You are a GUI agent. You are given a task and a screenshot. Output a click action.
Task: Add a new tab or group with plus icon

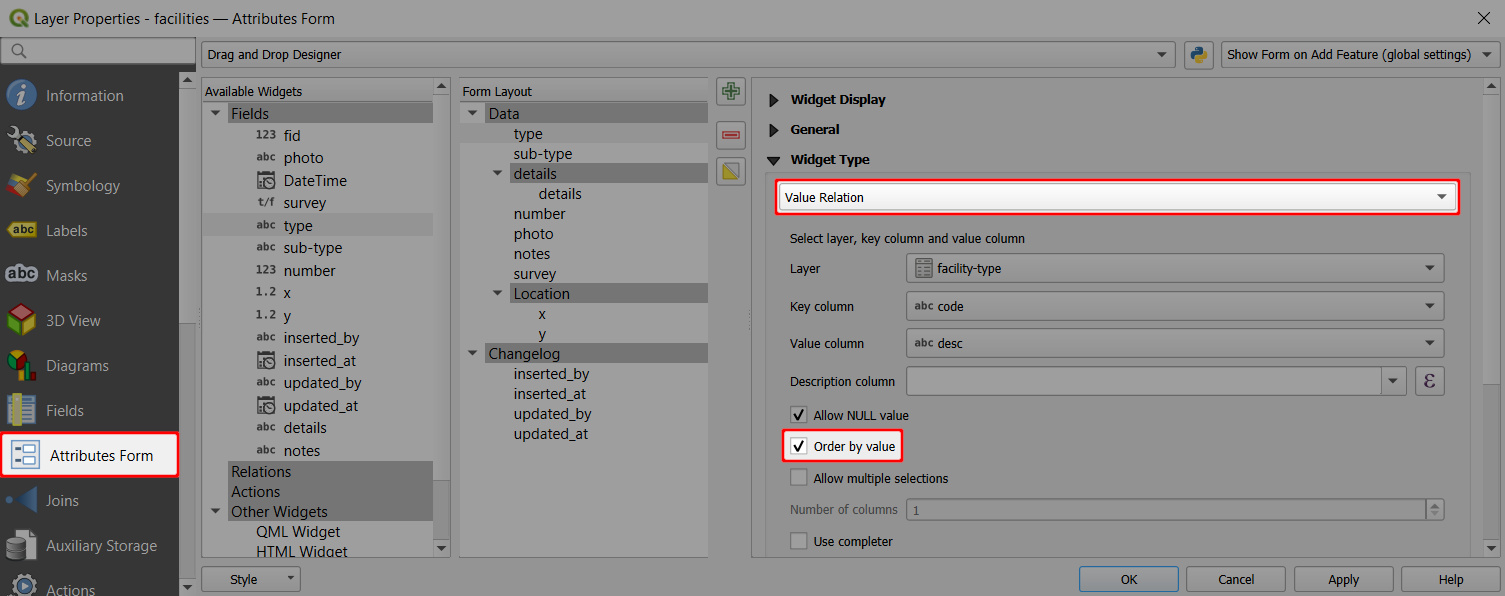[x=731, y=91]
